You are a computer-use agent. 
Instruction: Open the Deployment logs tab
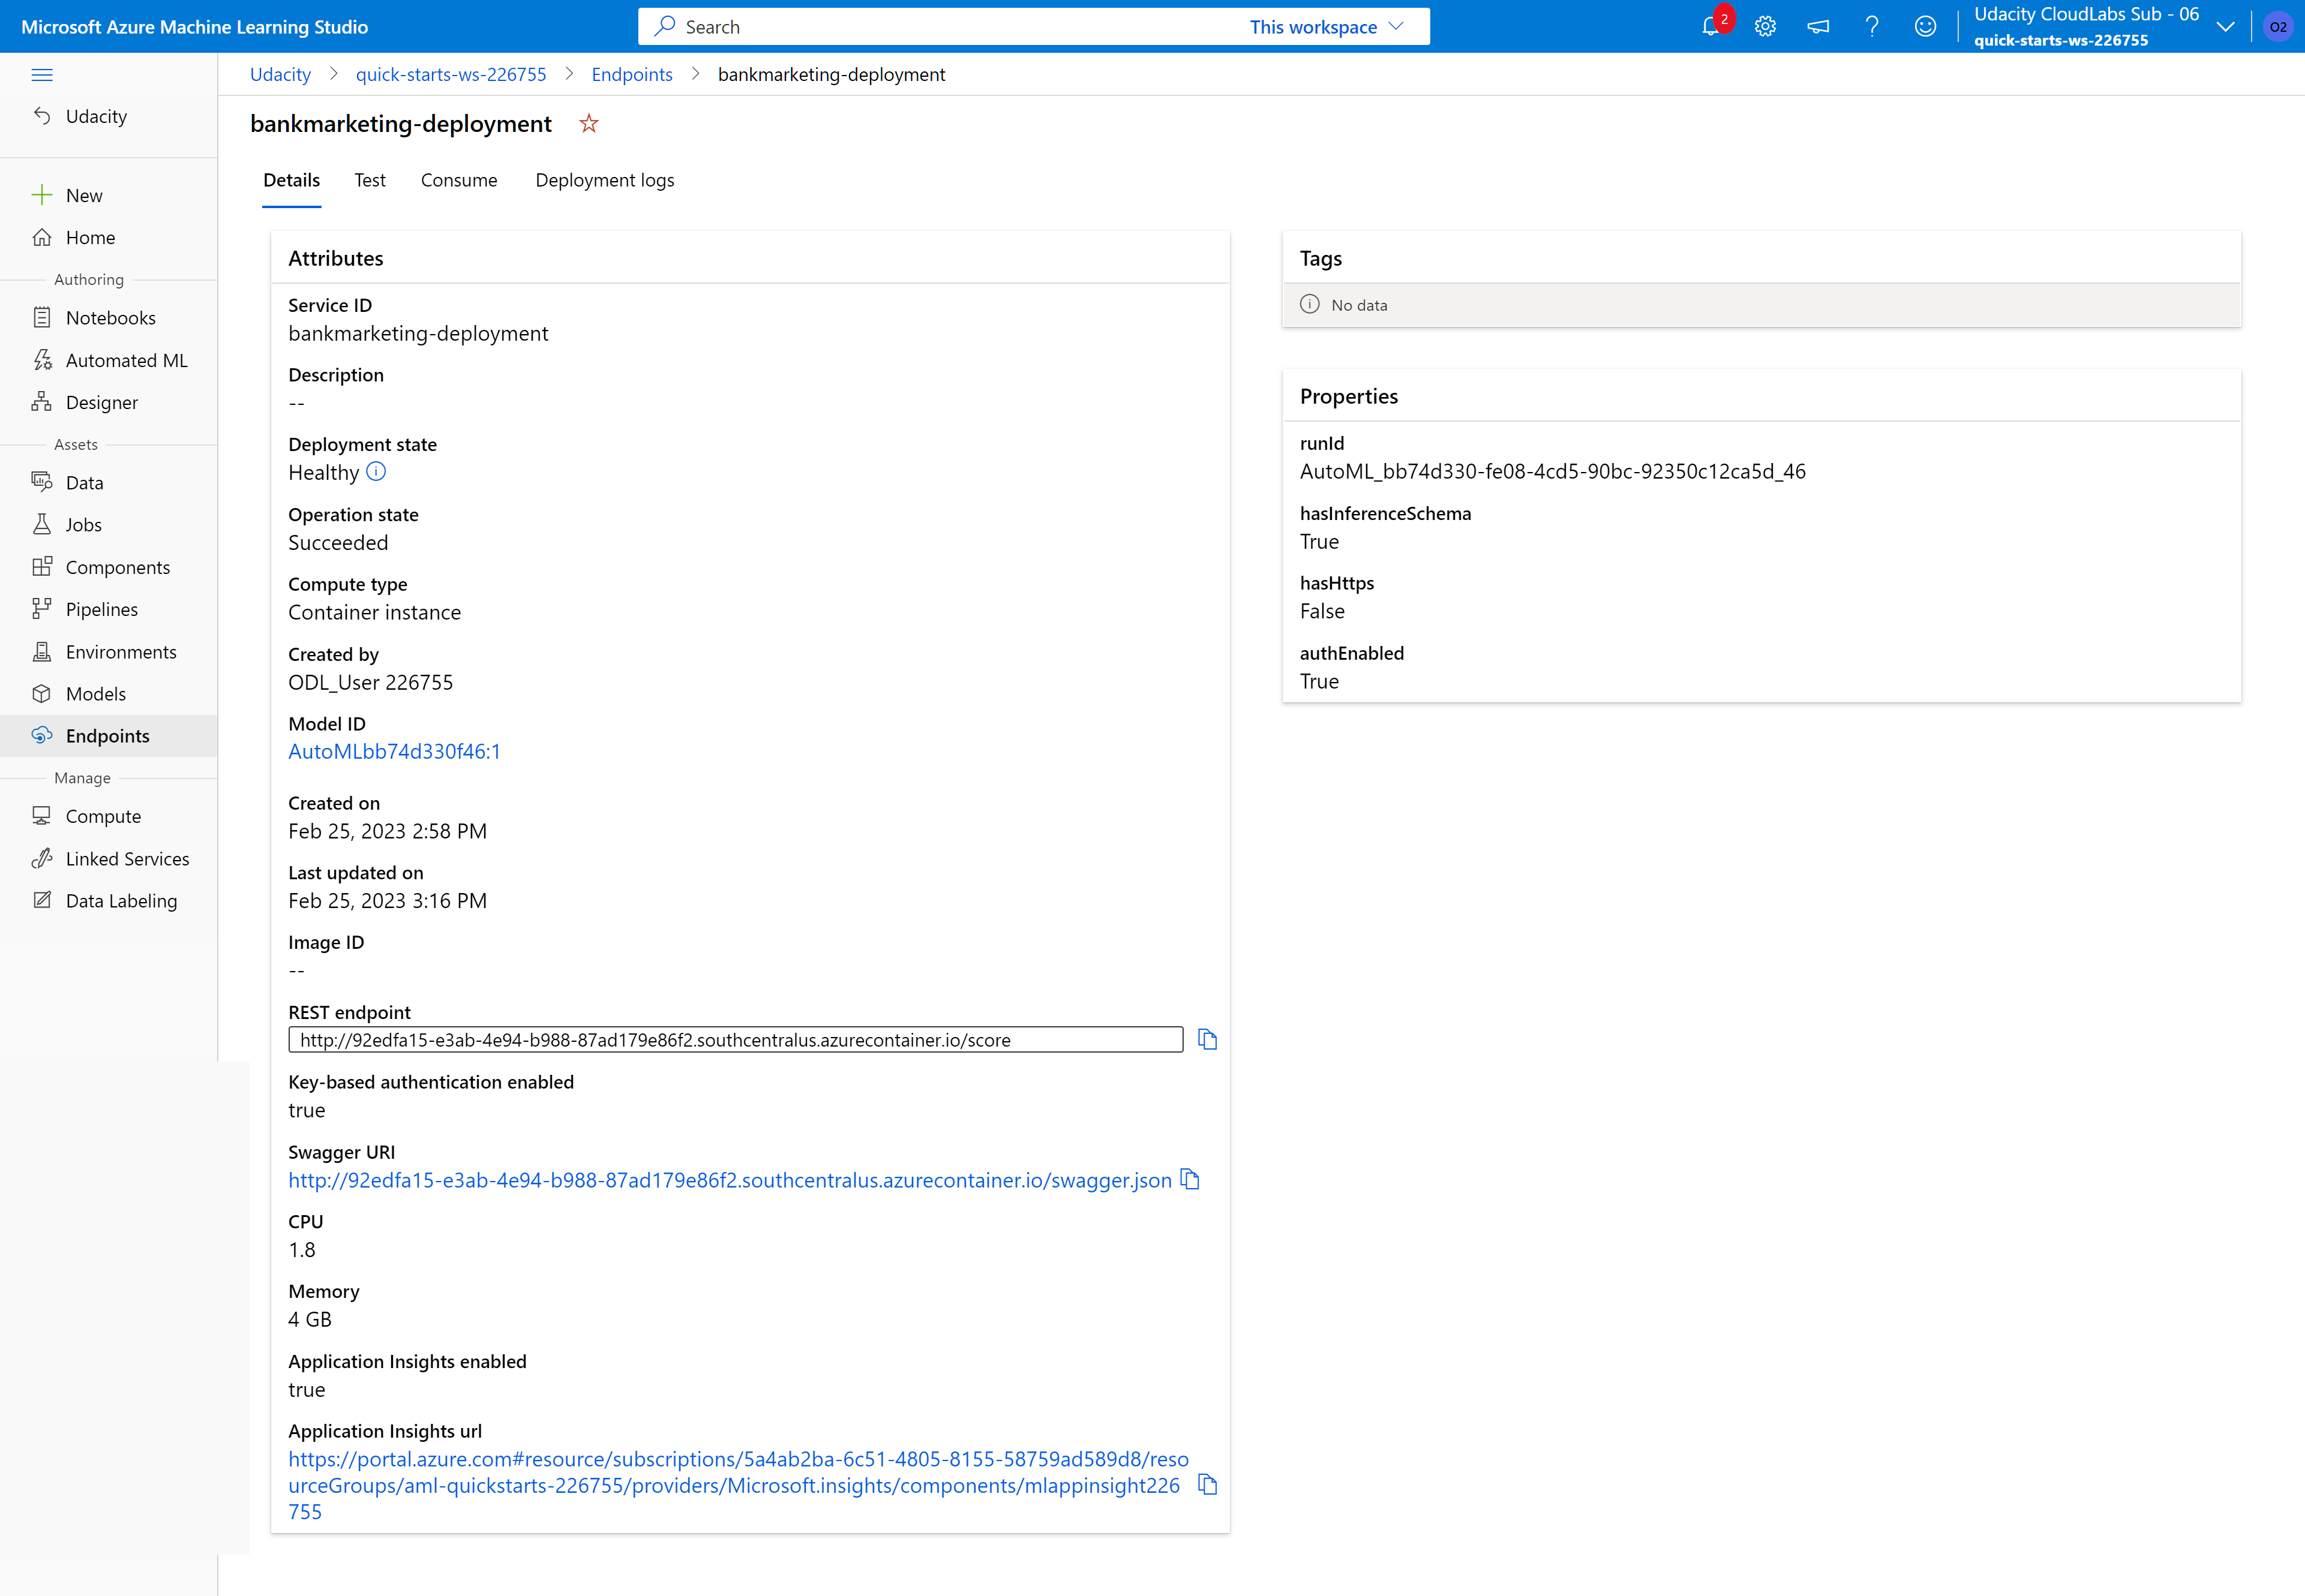point(604,180)
